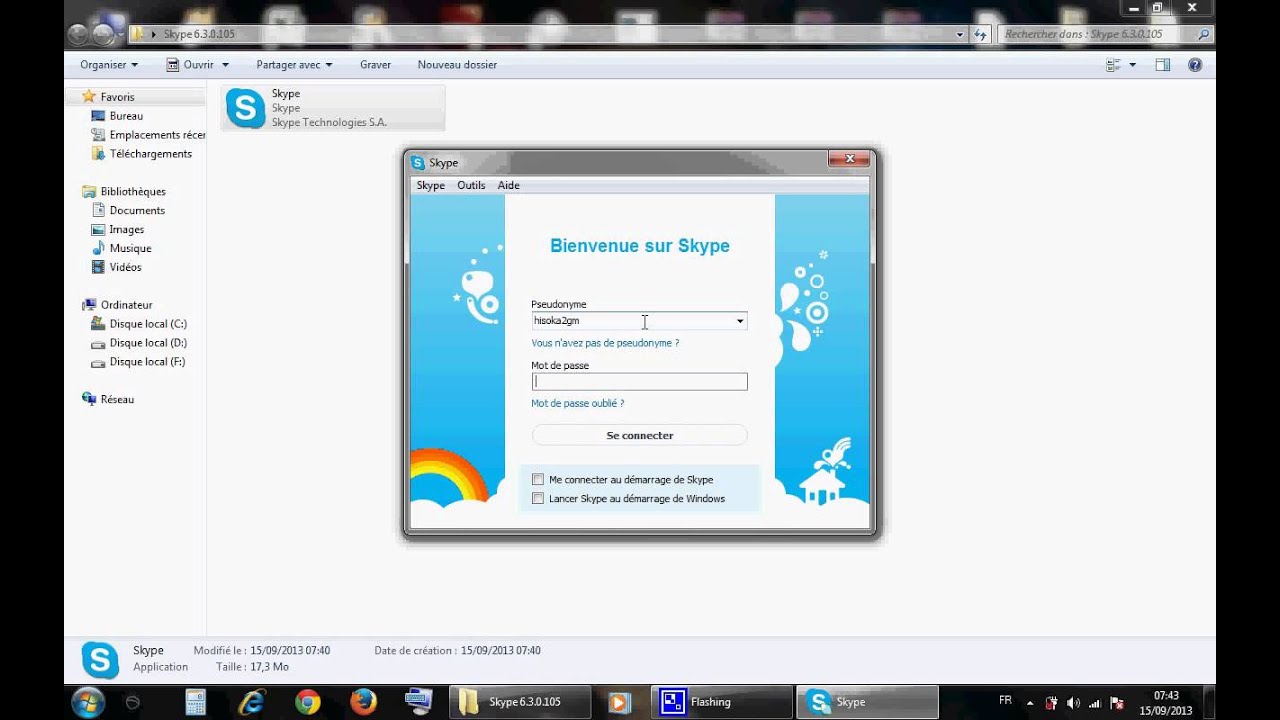Enable Me connecter au démarrage de Skype
This screenshot has width=1280, height=720.
point(538,480)
